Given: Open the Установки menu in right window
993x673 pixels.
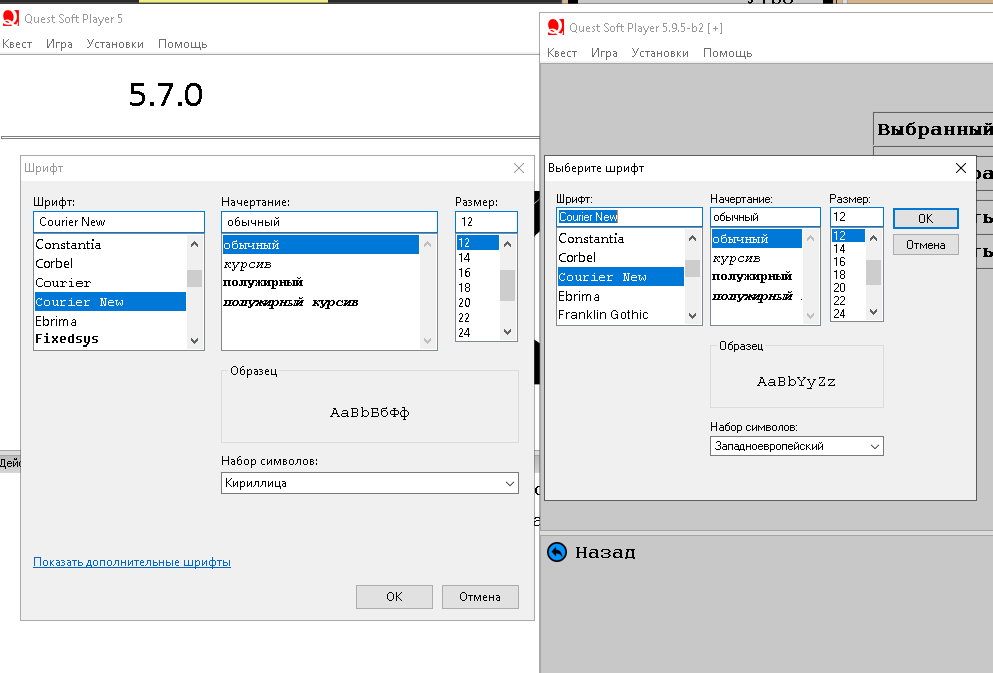Looking at the screenshot, I should pyautogui.click(x=660, y=53).
